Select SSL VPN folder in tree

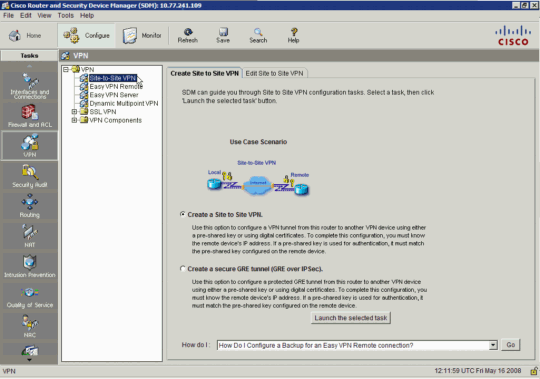click(103, 112)
